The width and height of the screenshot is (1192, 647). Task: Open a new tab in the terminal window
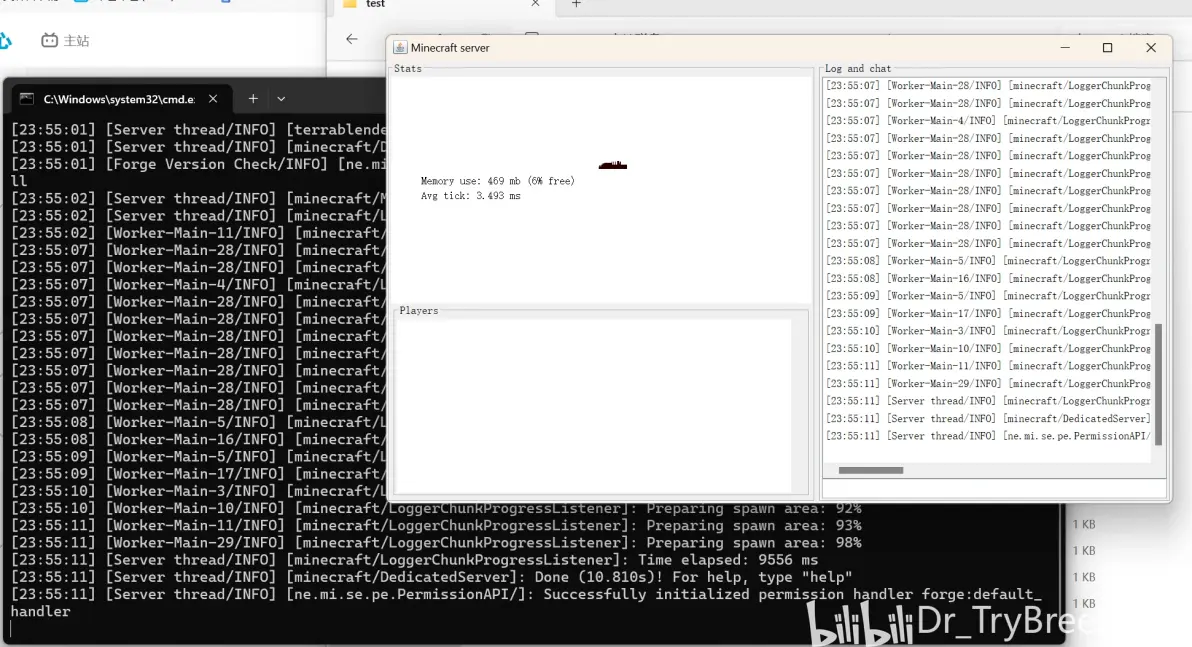pos(253,99)
